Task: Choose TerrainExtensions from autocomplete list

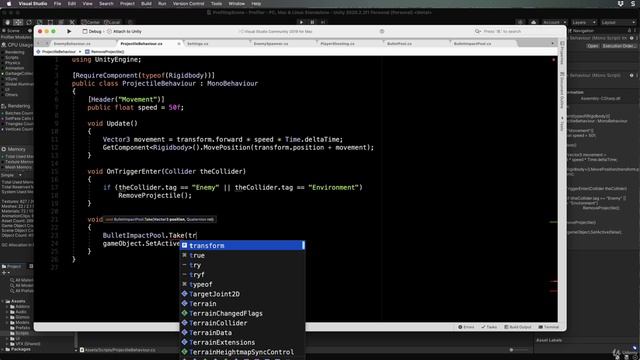Action: [242, 342]
